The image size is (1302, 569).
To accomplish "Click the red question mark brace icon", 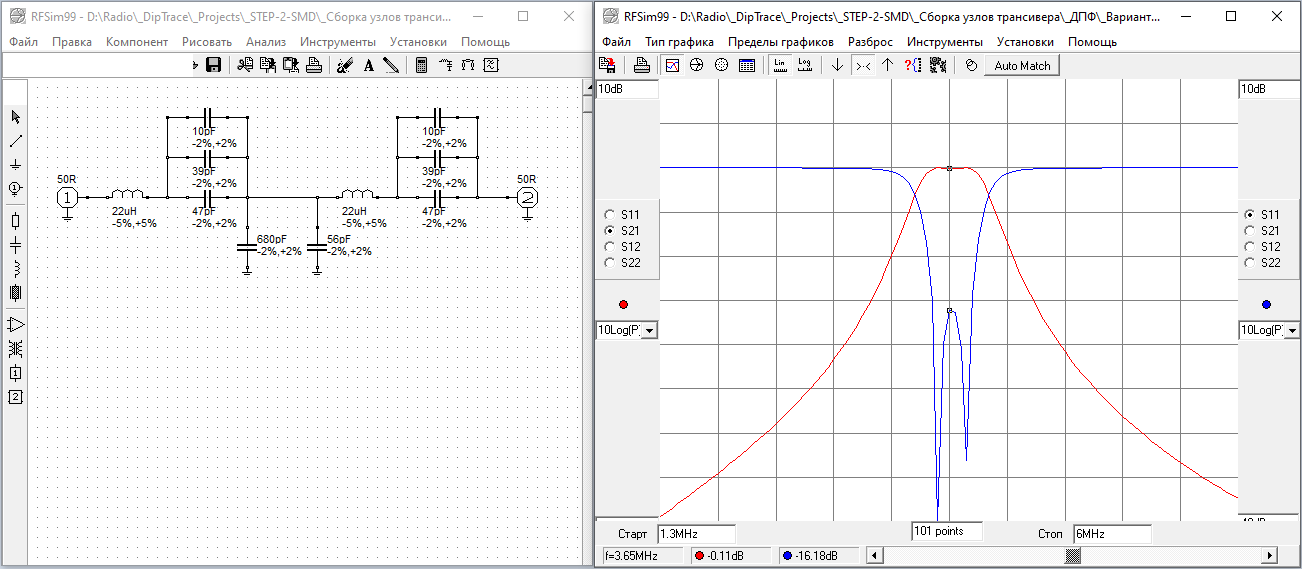I will point(912,65).
